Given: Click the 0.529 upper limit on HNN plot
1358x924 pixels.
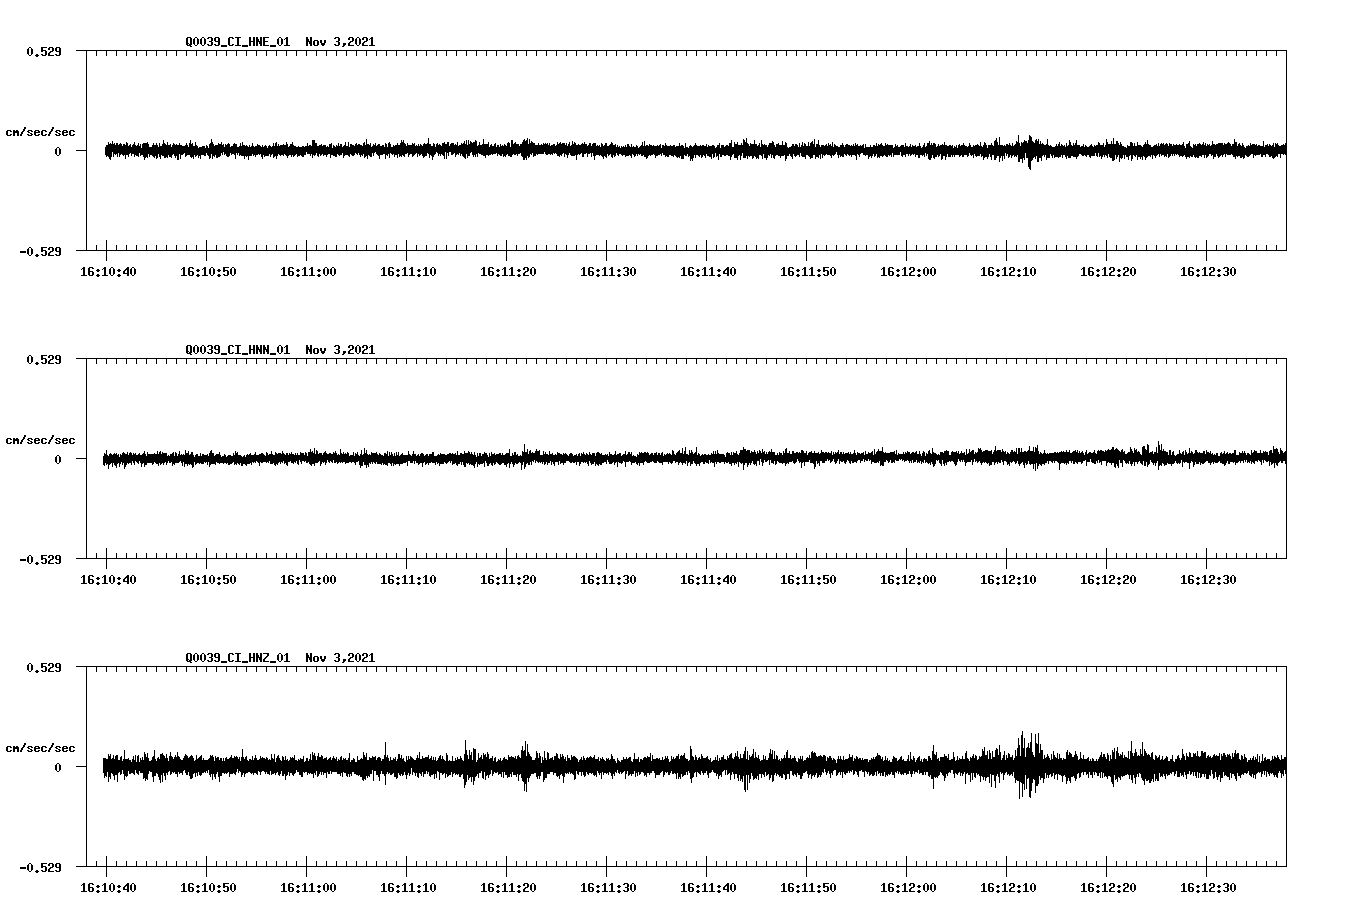Looking at the screenshot, I should point(42,359).
